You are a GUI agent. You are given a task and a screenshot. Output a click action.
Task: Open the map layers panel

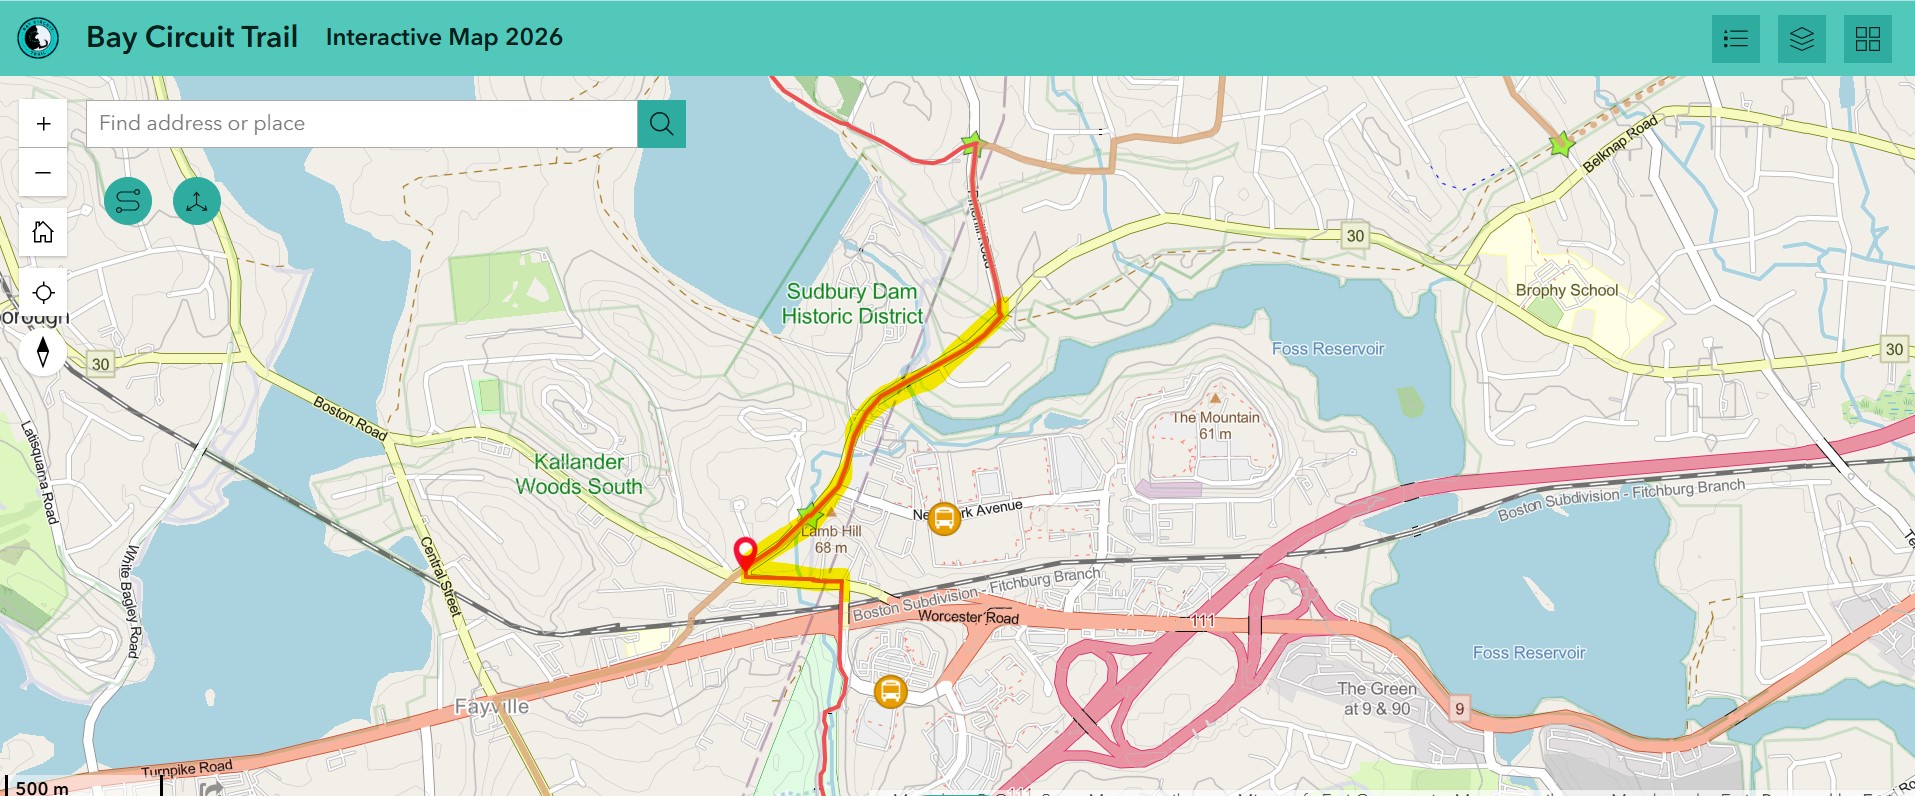(1802, 39)
